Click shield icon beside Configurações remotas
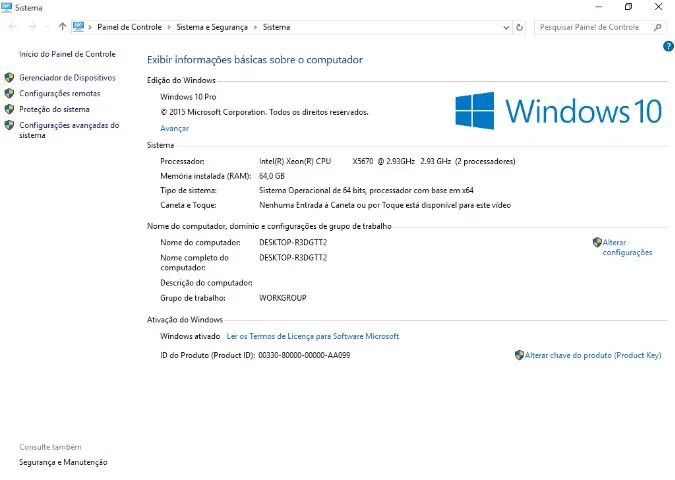This screenshot has height=480, width=675. coord(9,93)
